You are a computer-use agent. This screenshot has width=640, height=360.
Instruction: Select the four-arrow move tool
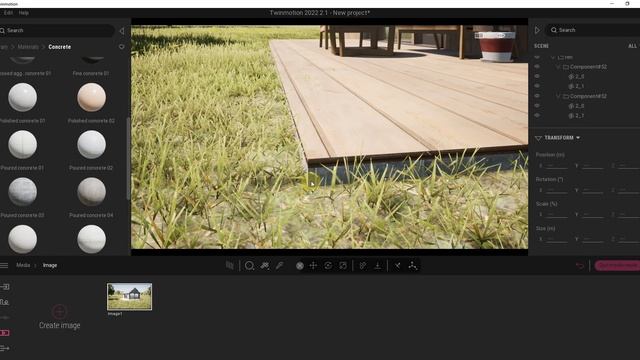click(313, 265)
